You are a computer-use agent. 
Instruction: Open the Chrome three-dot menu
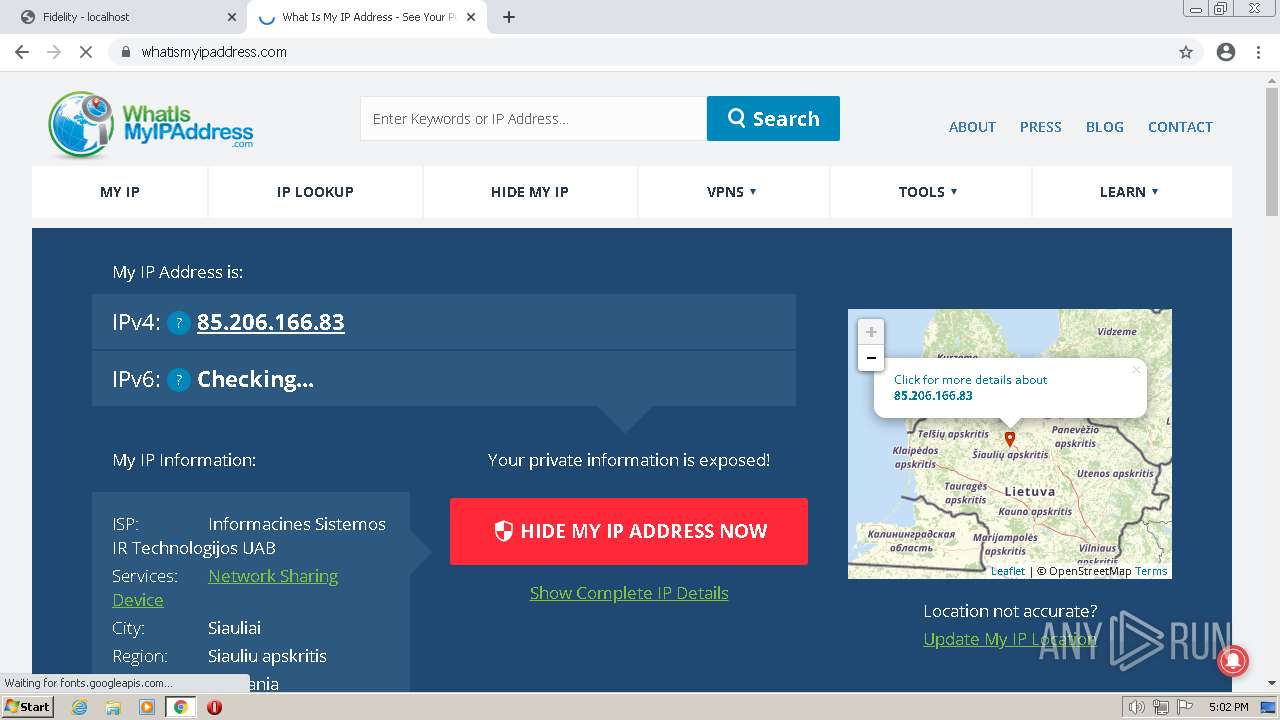pos(1258,52)
